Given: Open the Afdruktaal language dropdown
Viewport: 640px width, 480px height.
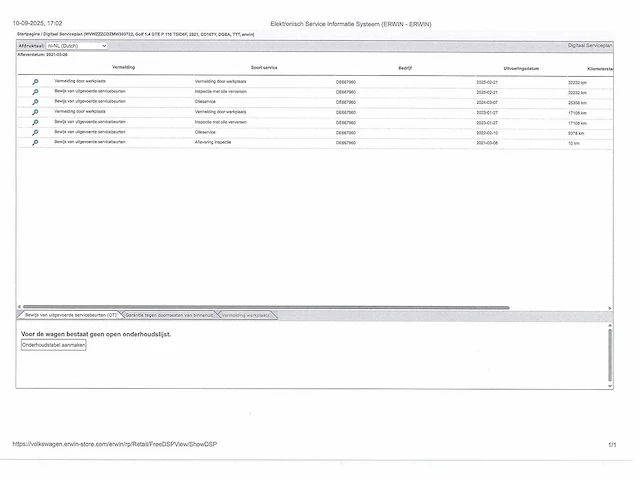Looking at the screenshot, I should click(77, 46).
